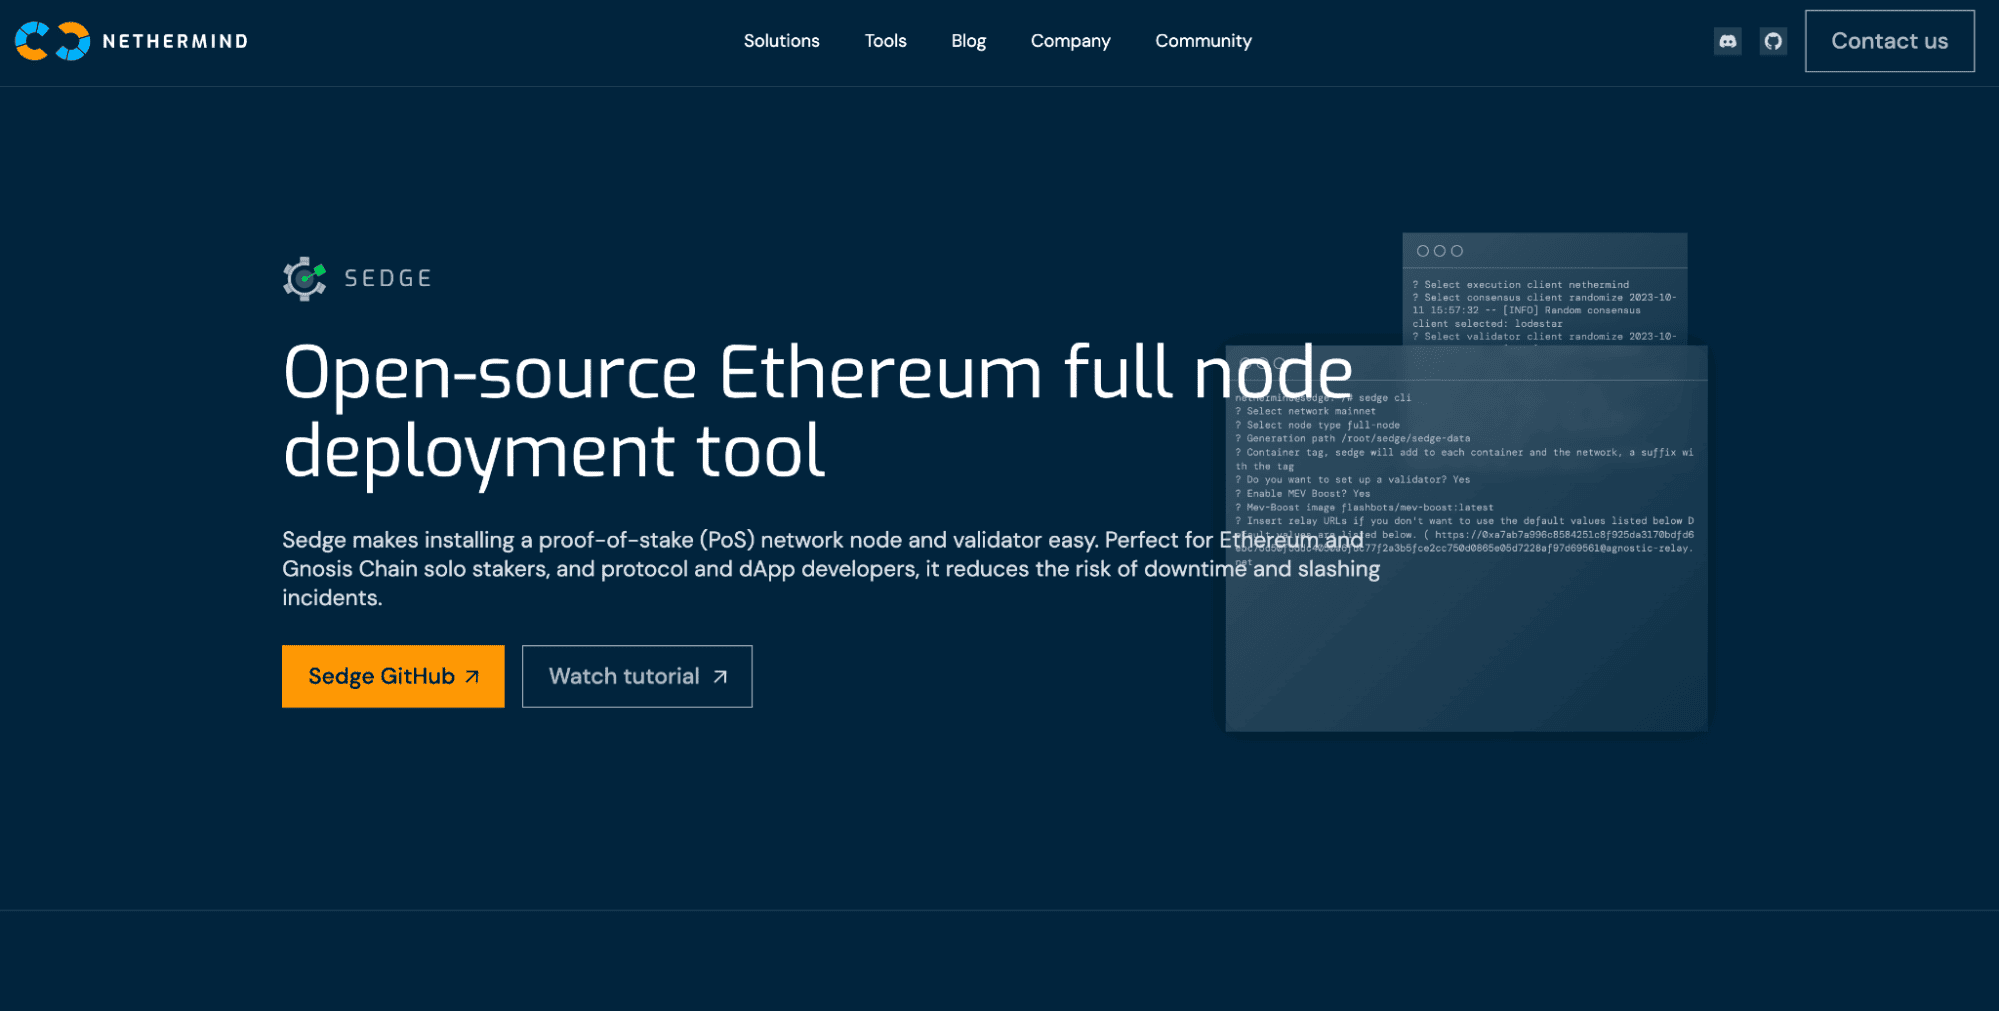This screenshot has height=1012, width=1999.
Task: Go to the Blog page
Action: tap(968, 41)
